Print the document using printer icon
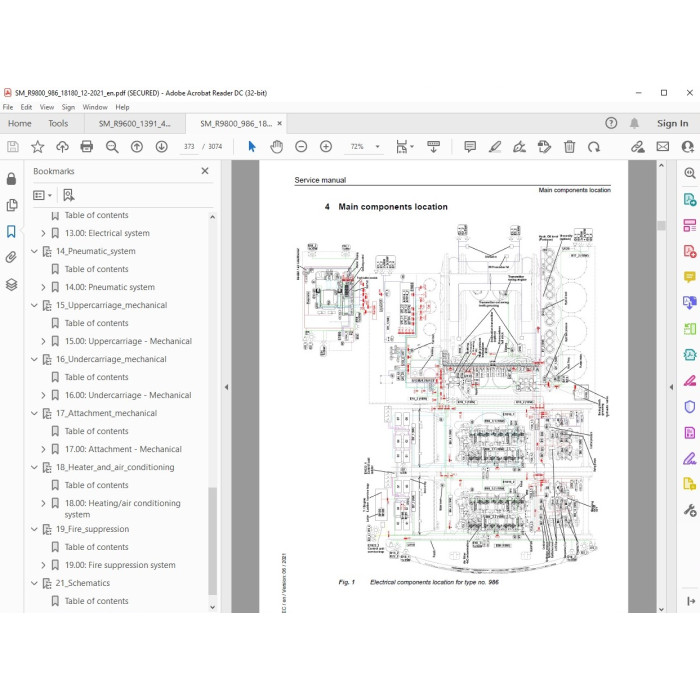The image size is (700, 700). 87,146
